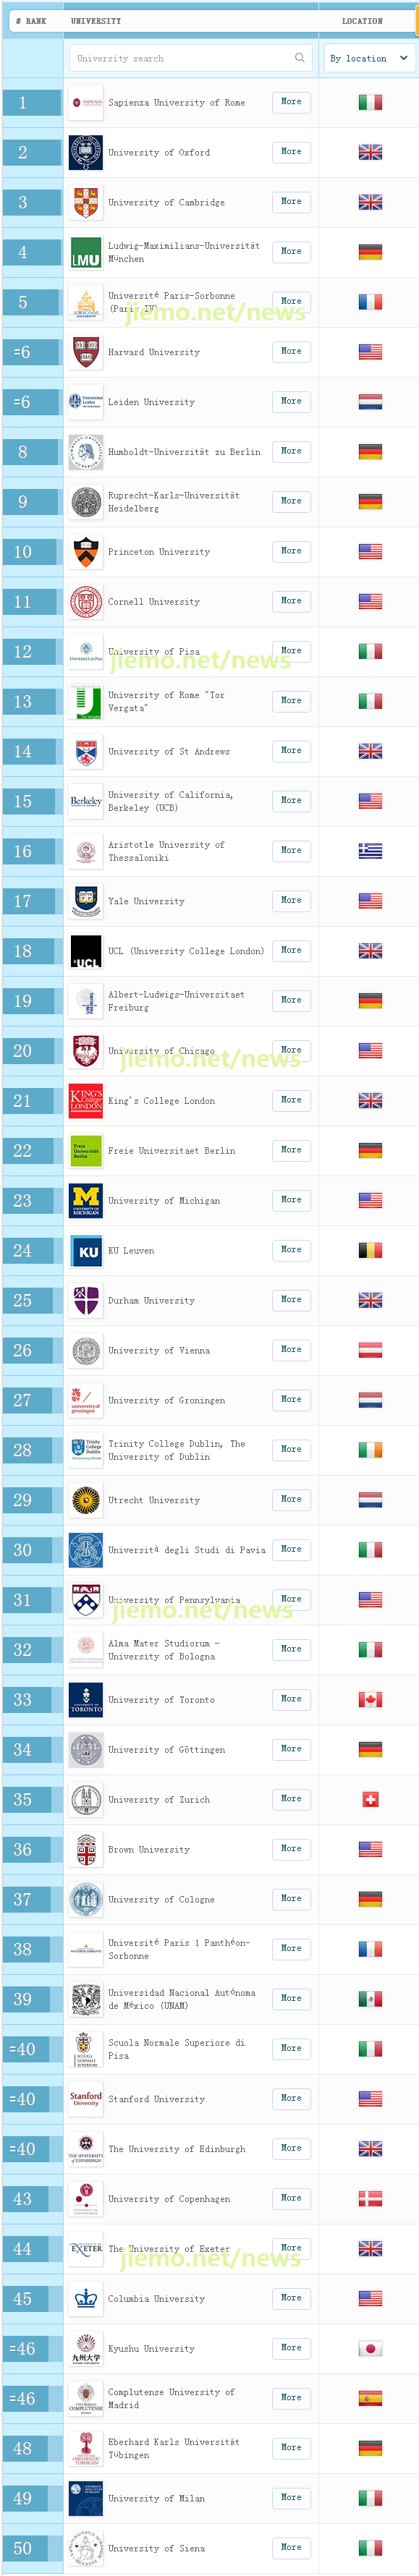Click the Princeton University shield logo
This screenshot has width=419, height=2576.
coord(86,552)
